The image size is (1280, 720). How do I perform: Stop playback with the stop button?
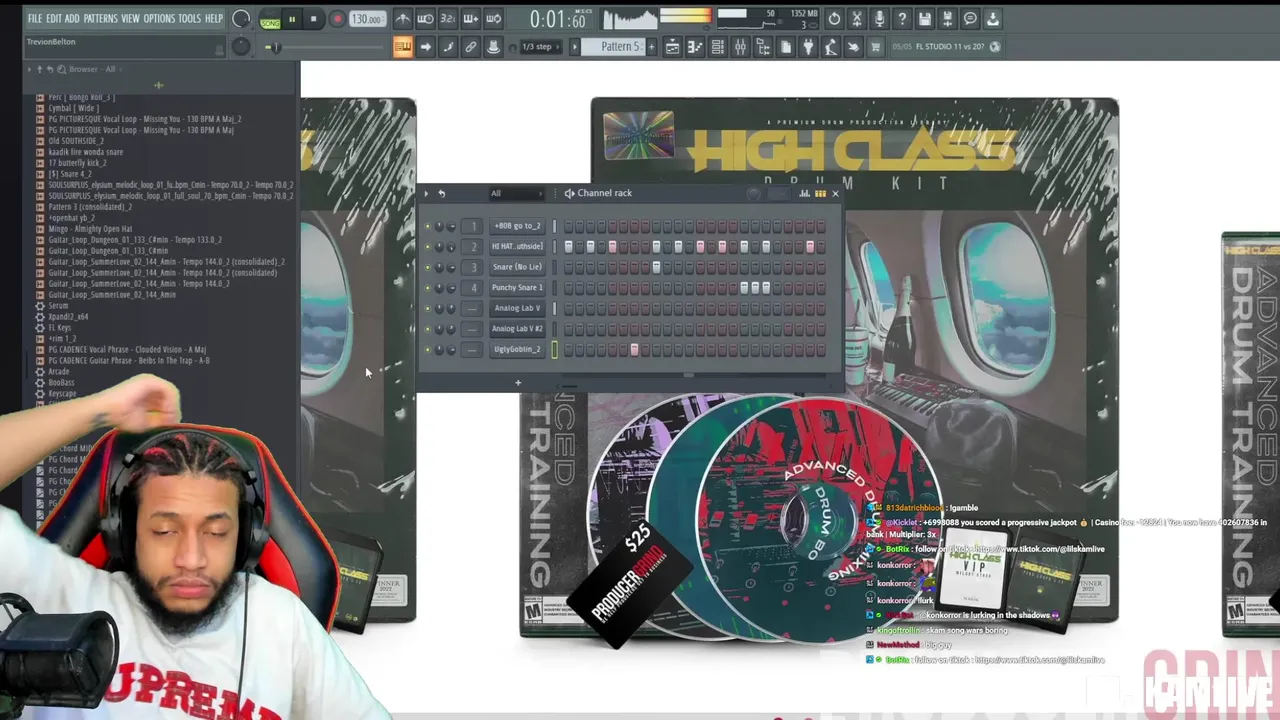pos(313,19)
